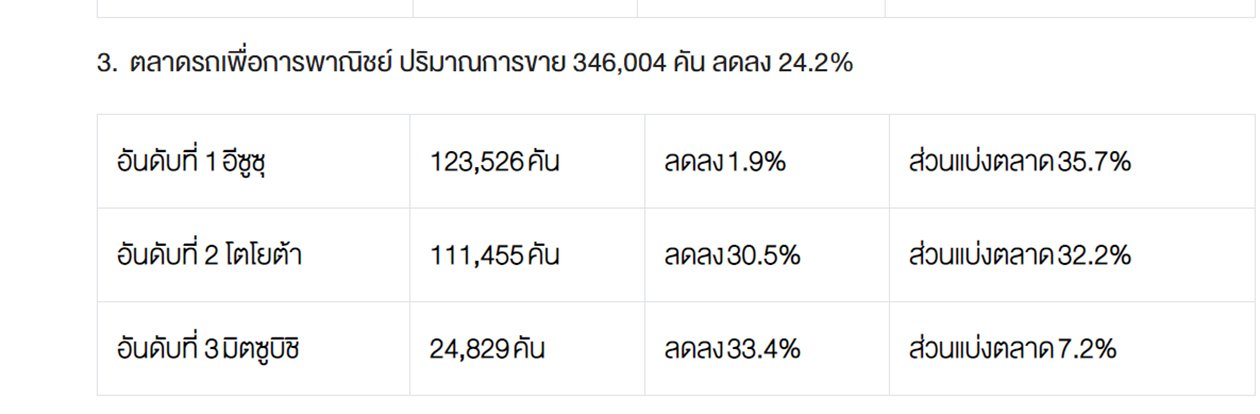Click the อันดับที่ 1 rank label
This screenshot has width=1260, height=414.
pos(168,162)
